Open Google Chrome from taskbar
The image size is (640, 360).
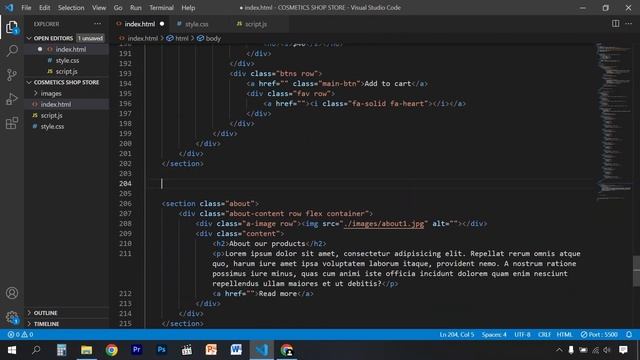pos(111,350)
